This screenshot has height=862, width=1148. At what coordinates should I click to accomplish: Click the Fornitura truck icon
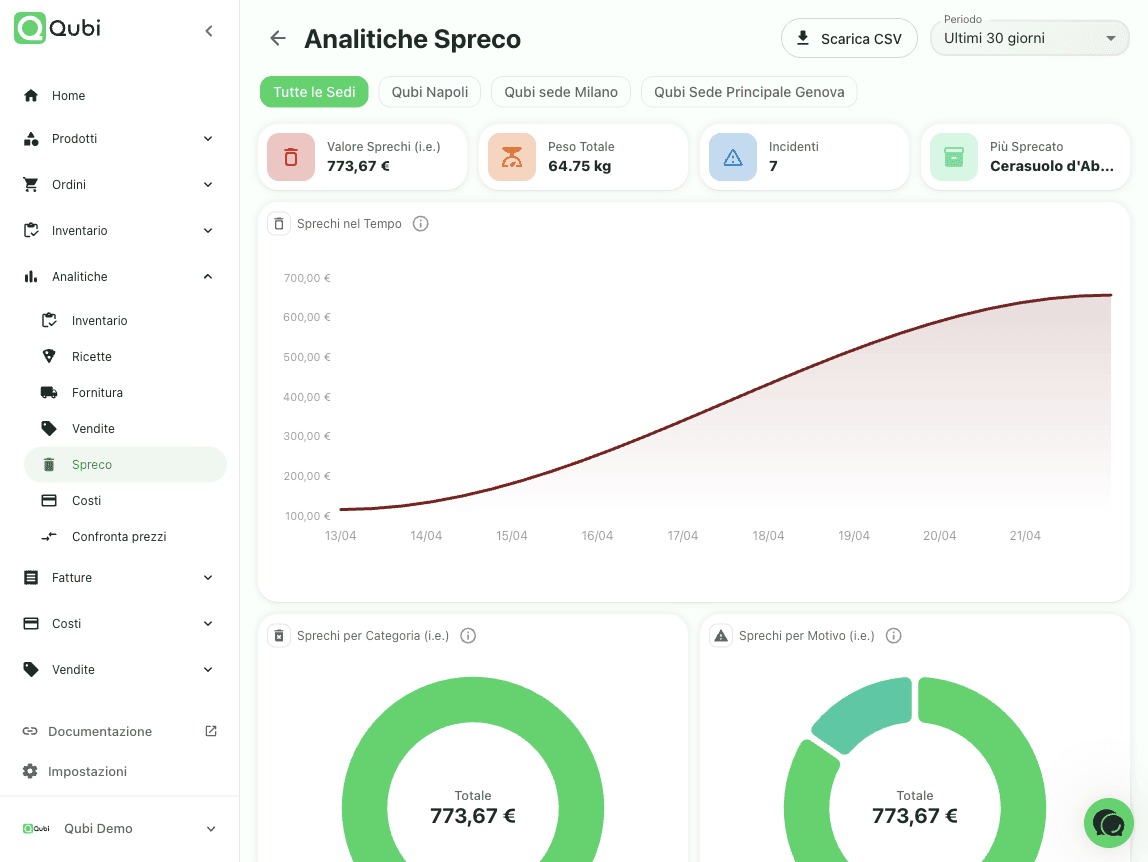click(49, 393)
